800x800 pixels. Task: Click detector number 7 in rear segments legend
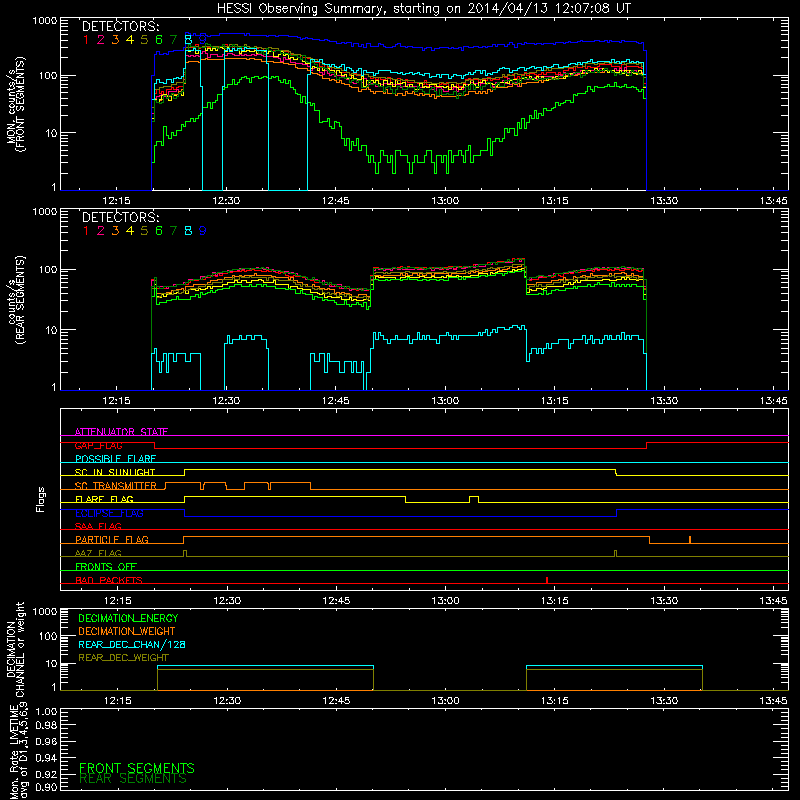point(173,231)
